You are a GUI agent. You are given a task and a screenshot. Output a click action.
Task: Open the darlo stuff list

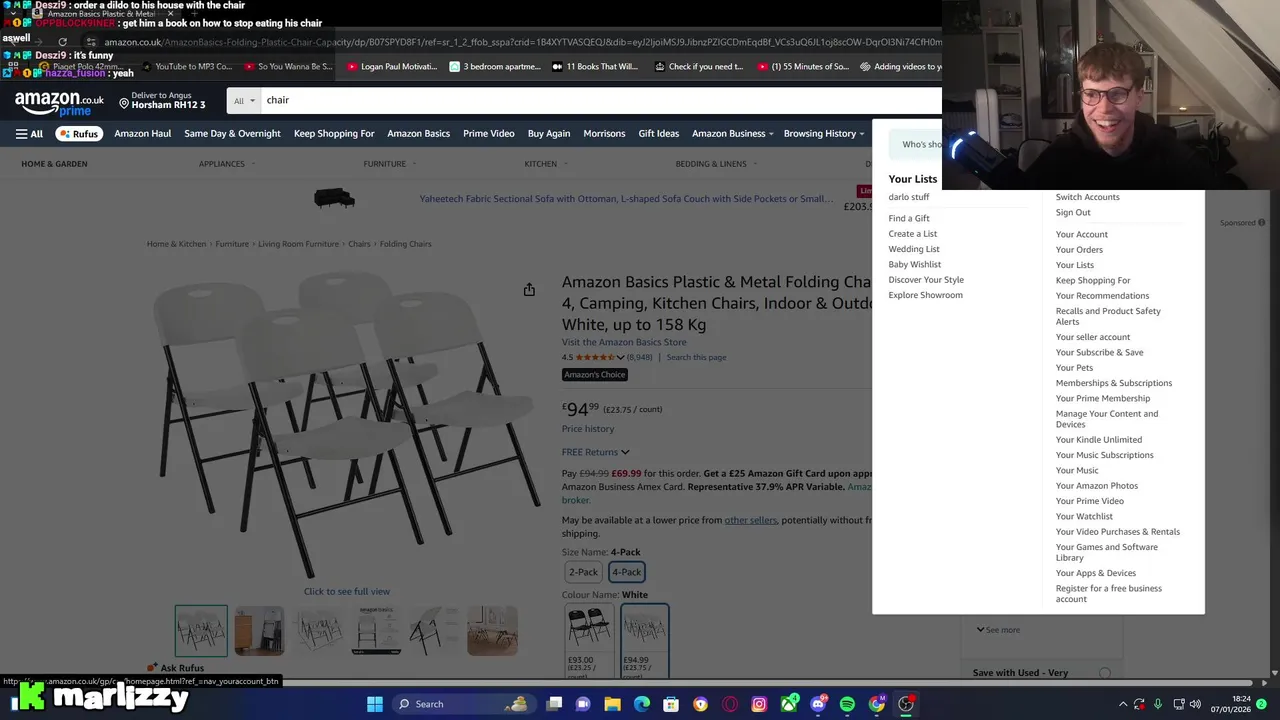(x=909, y=197)
